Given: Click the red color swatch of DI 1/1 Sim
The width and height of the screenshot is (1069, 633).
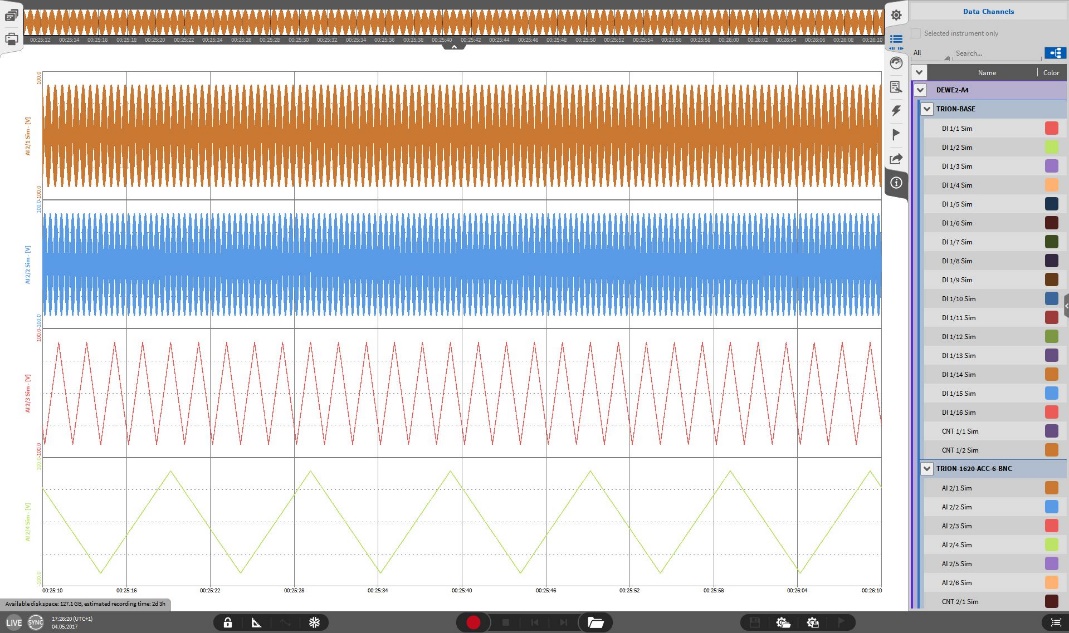Looking at the screenshot, I should tap(1051, 128).
